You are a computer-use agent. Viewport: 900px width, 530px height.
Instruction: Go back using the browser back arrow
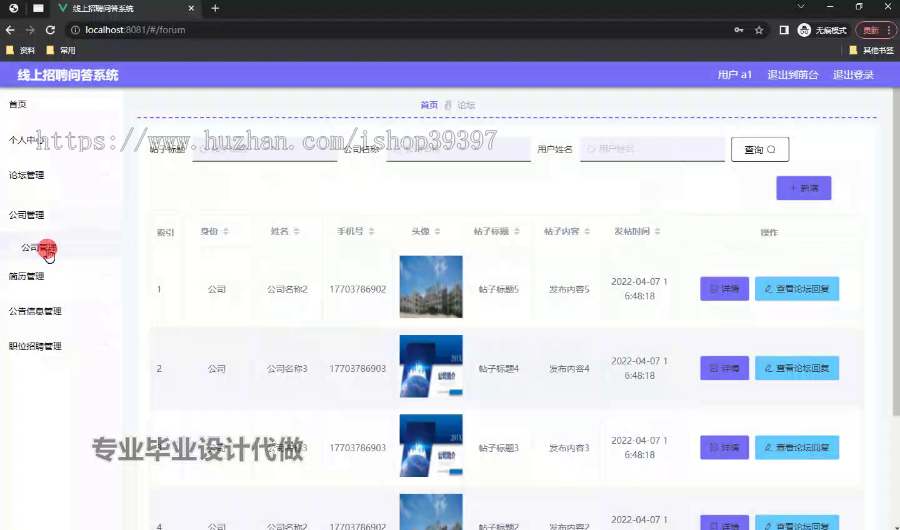(10, 30)
